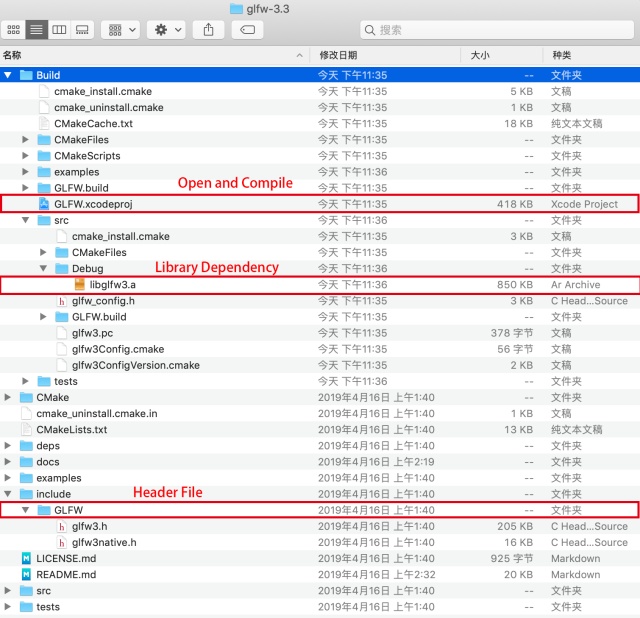Select the bottom-level tests folder dated 上午1:40

point(320,607)
